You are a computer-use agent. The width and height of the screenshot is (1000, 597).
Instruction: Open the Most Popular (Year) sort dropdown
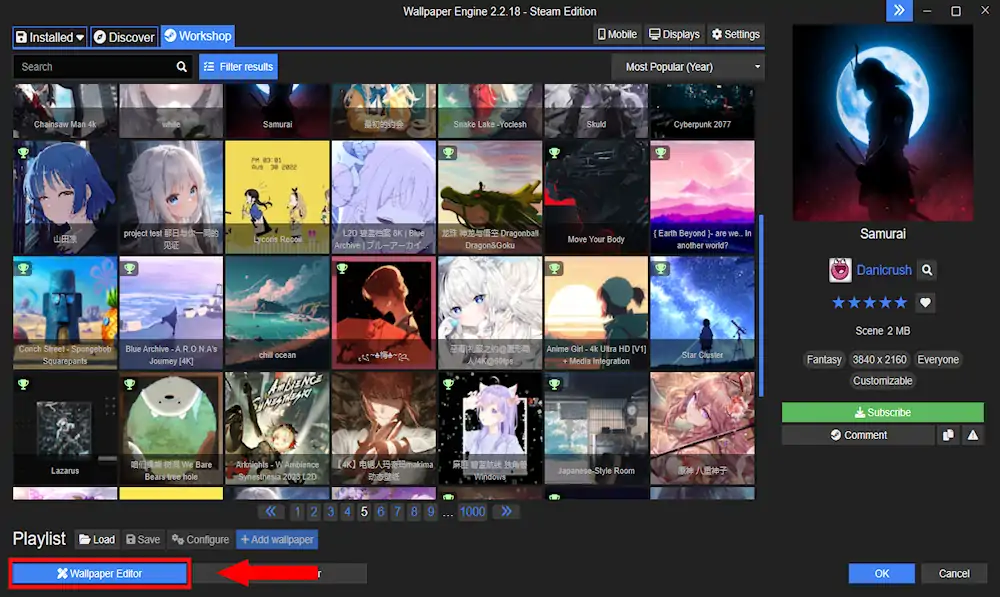pos(688,66)
